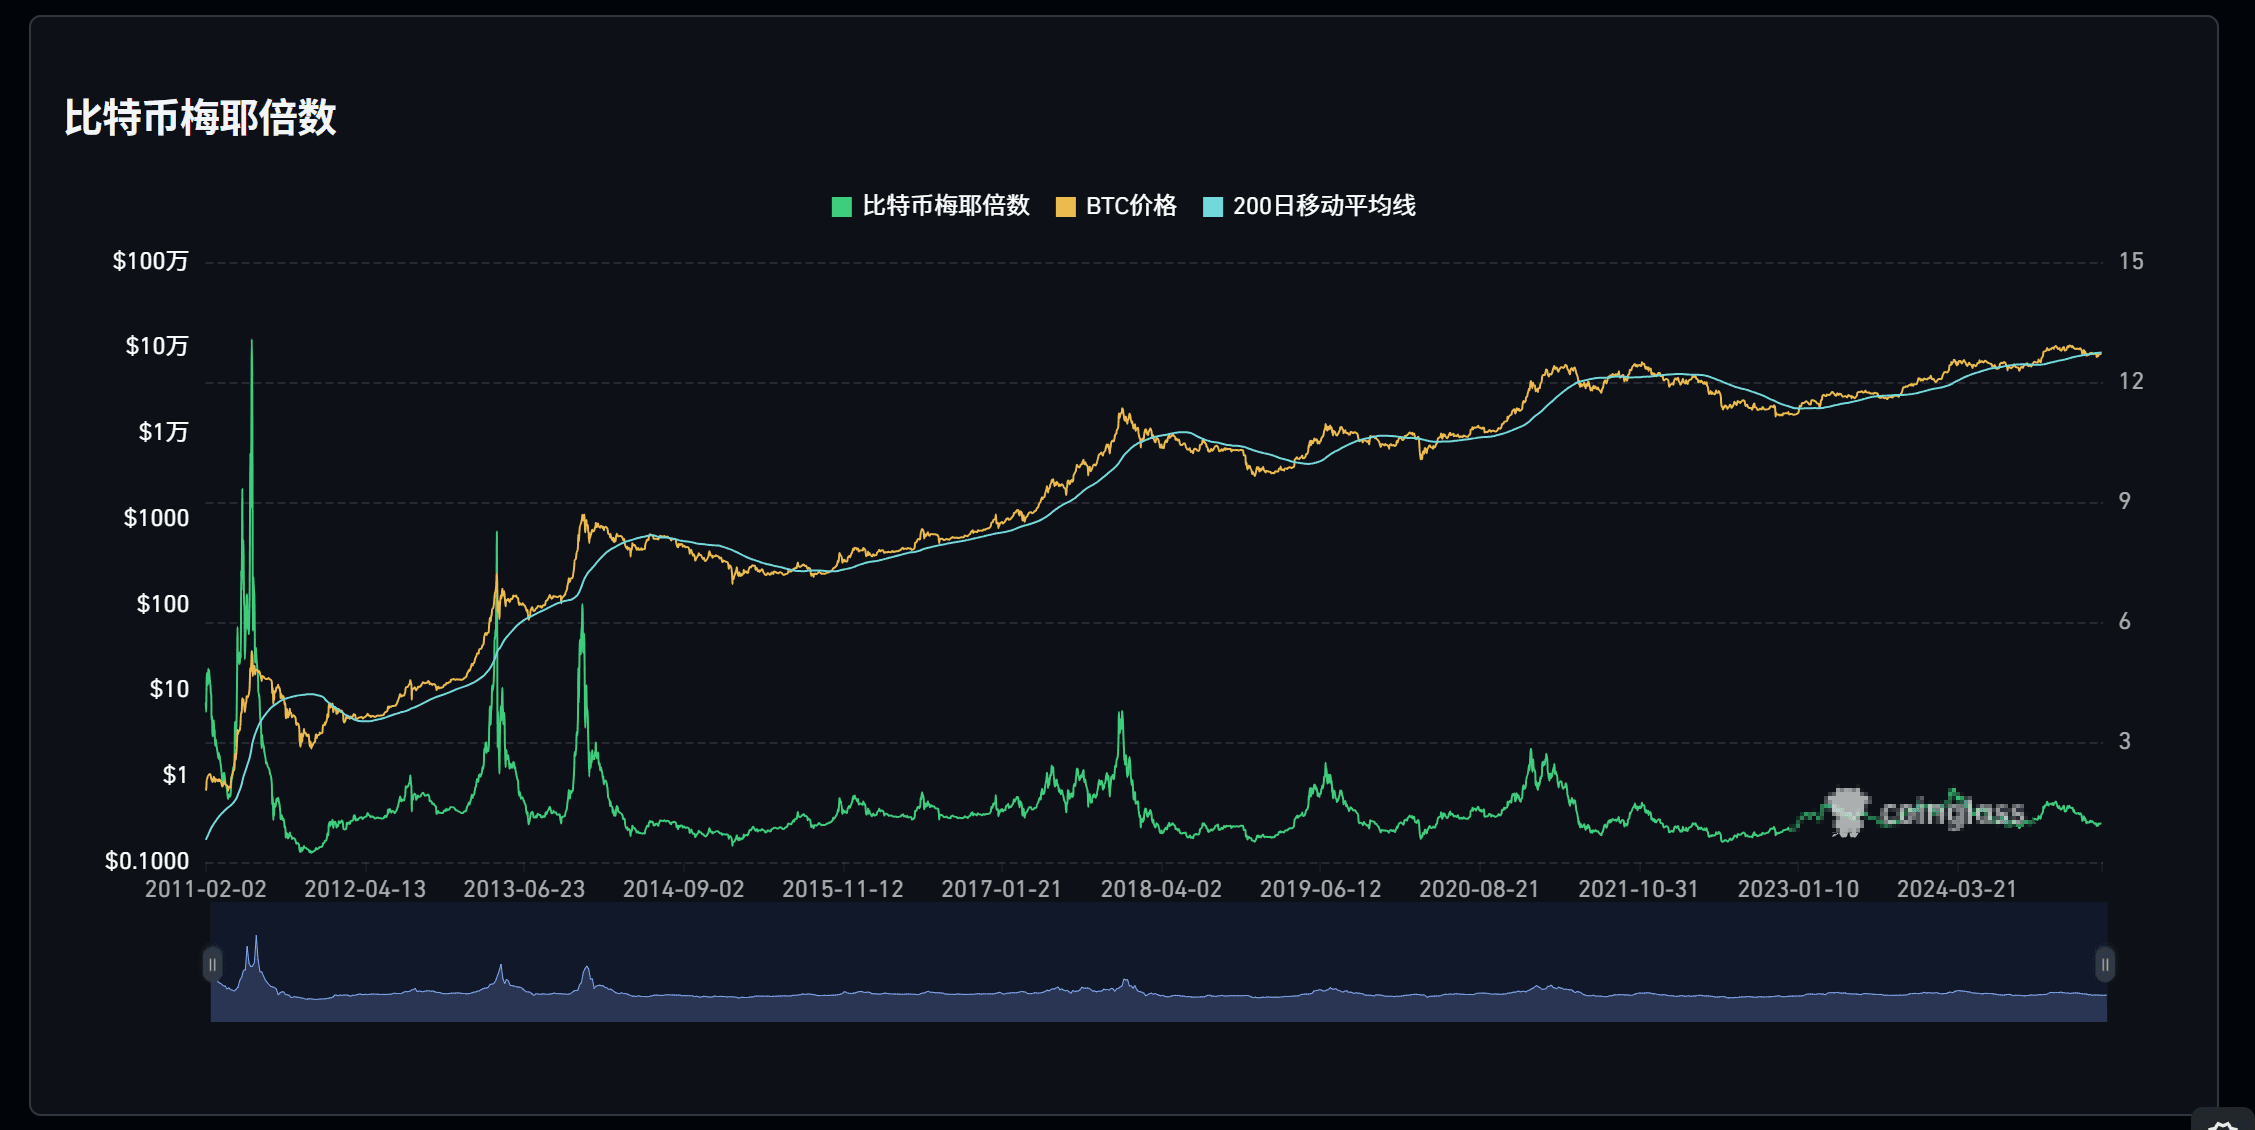Click the yellow BTC价格 legend square
This screenshot has height=1130, width=2255.
1065,206
